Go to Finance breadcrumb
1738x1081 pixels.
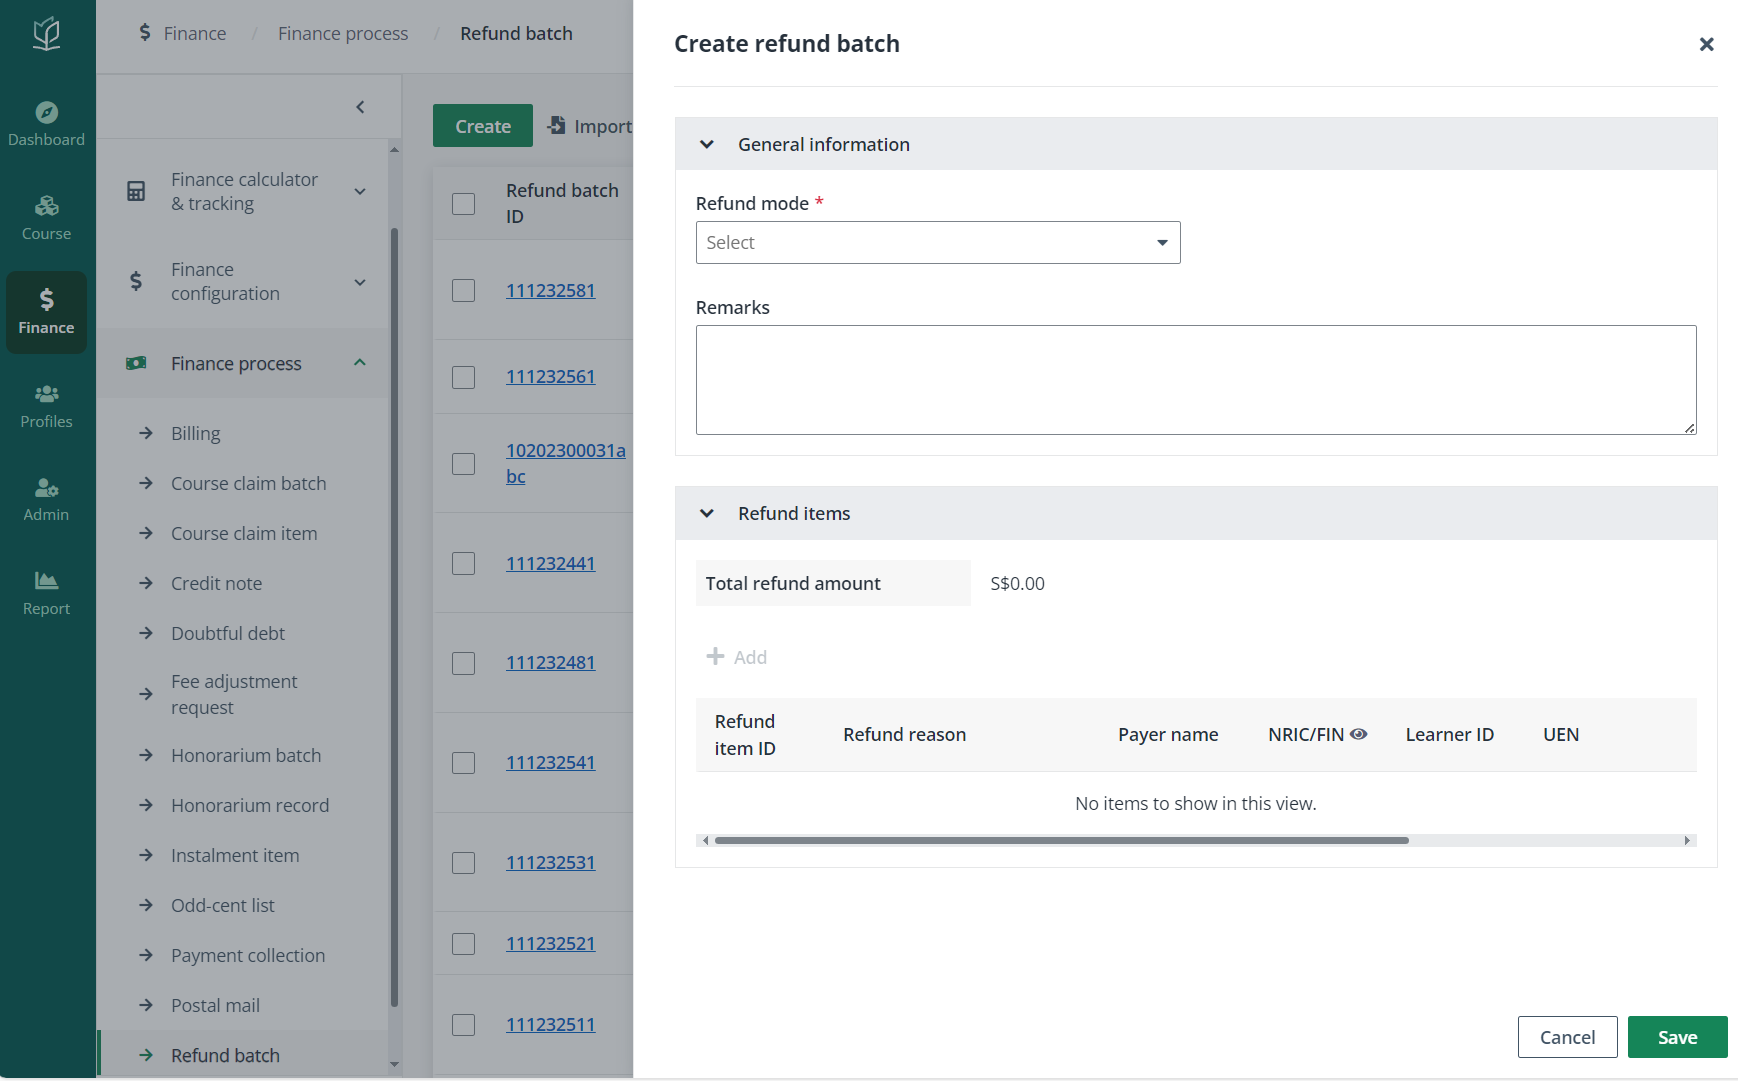pos(195,33)
